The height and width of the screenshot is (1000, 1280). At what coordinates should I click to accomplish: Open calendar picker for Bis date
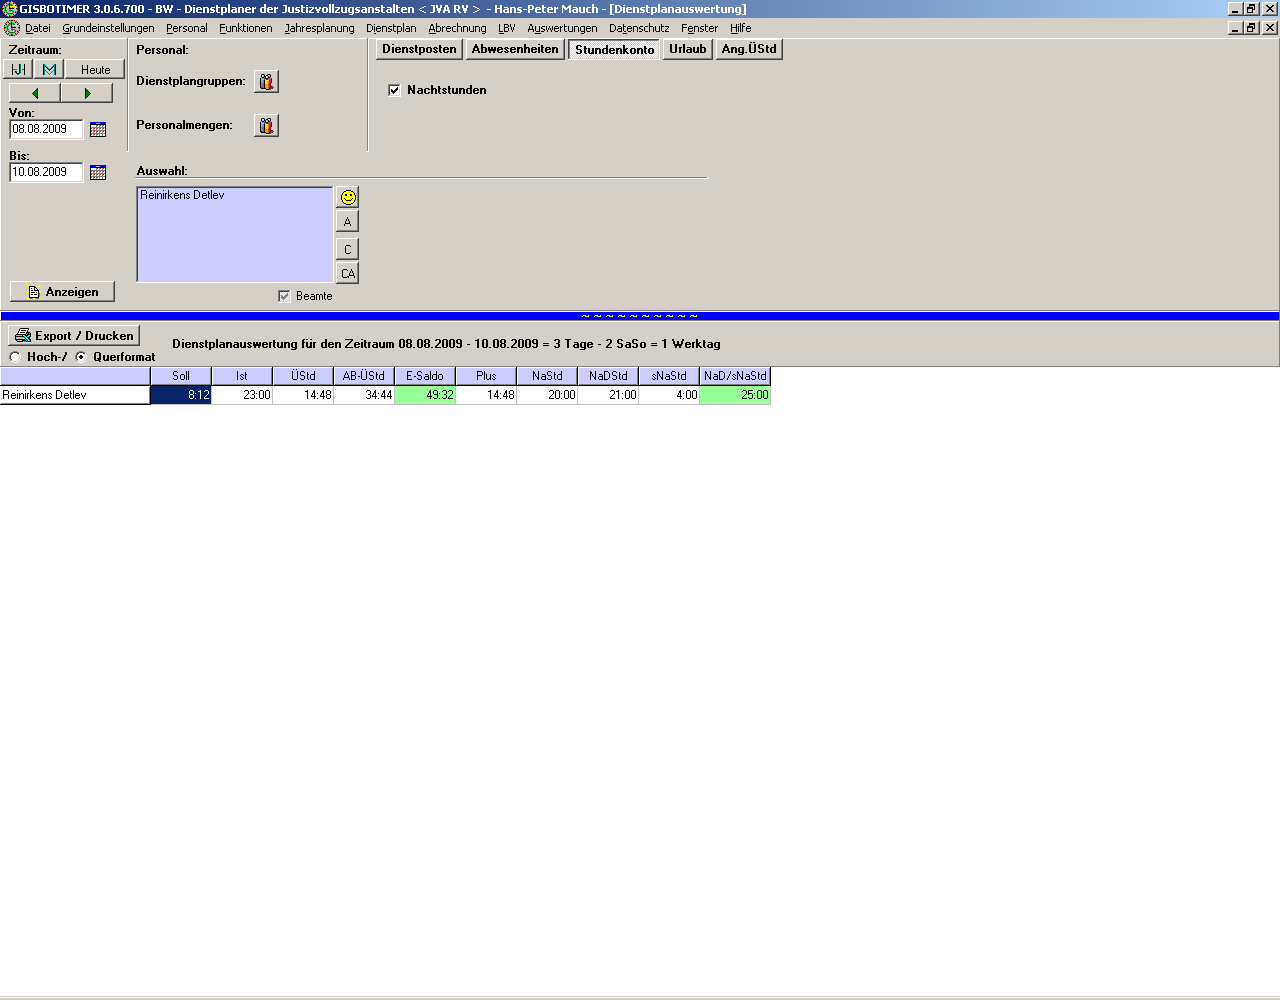[x=98, y=173]
